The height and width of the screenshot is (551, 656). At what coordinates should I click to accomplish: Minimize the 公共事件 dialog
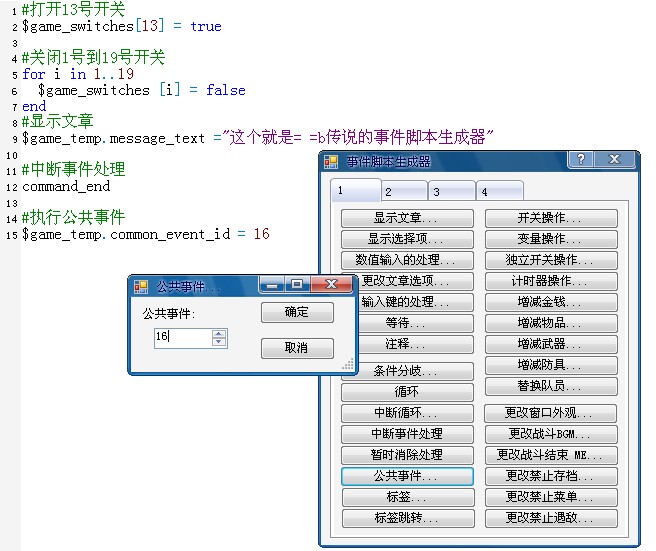[x=272, y=284]
